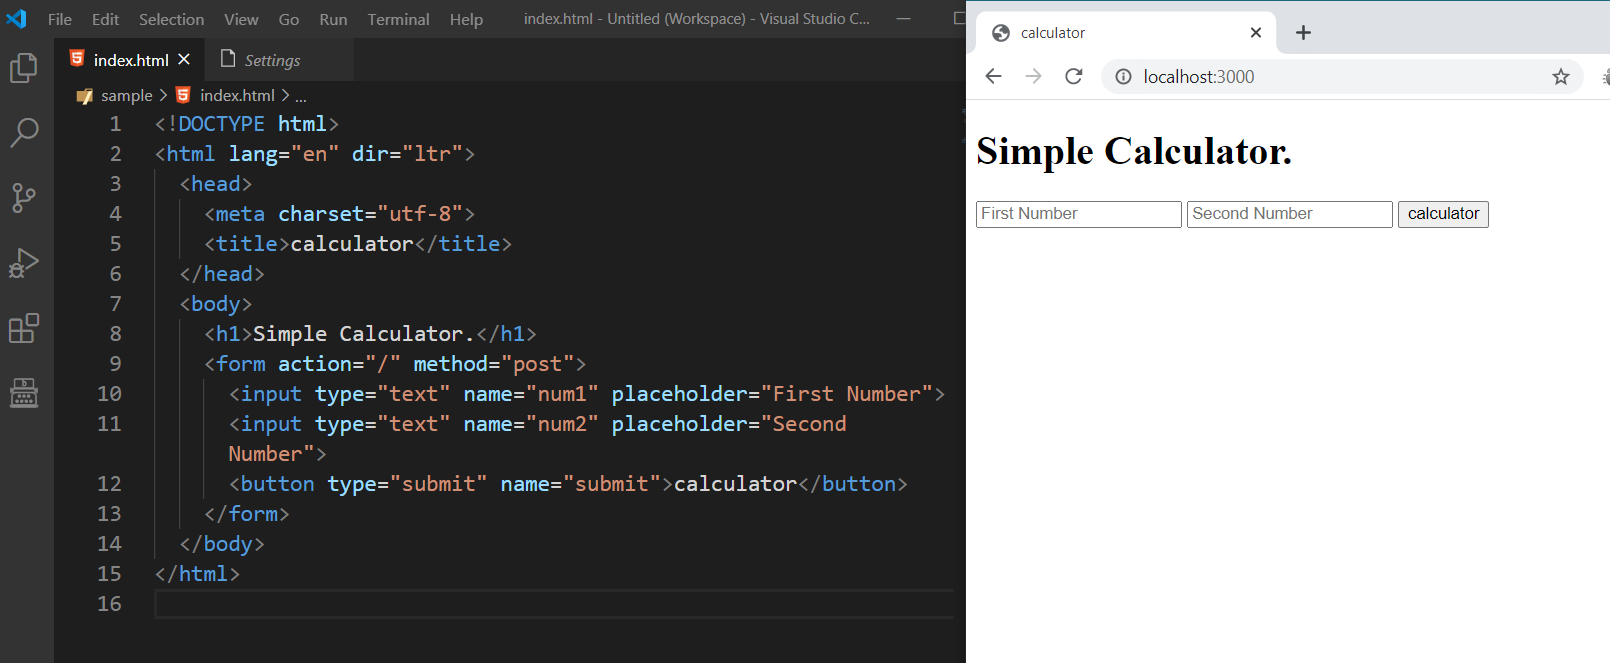Reload the localhost:3000 page
Screen dimensions: 1610x663
[1074, 77]
